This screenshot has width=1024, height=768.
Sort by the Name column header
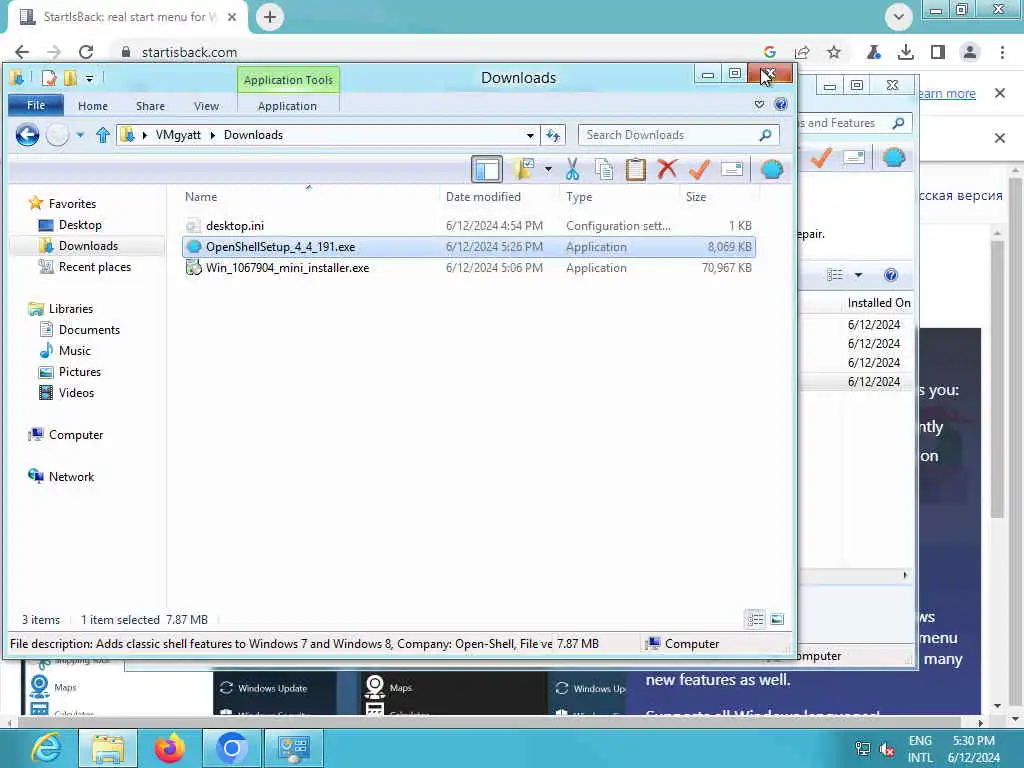[x=307, y=197]
